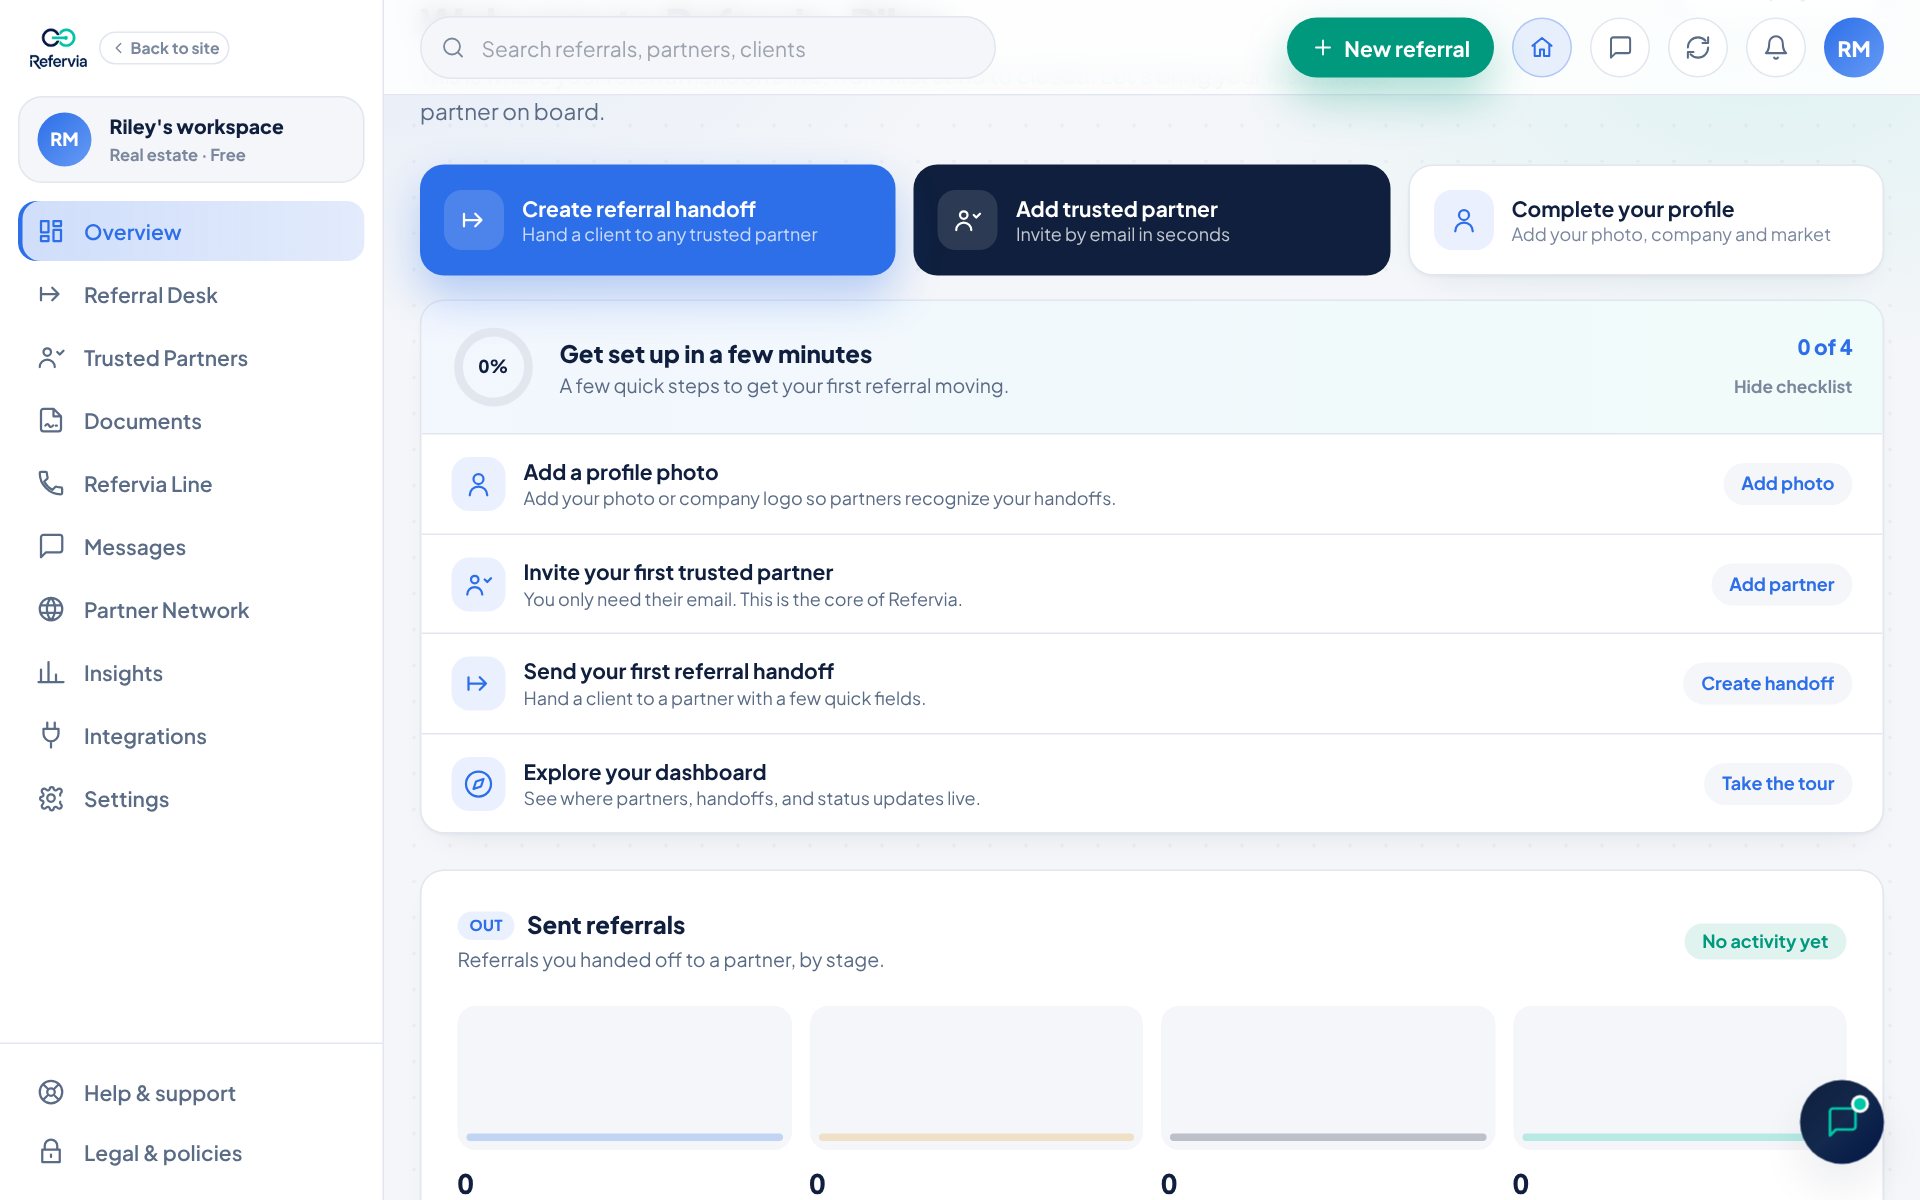Open the RM user avatar menu

1853,48
